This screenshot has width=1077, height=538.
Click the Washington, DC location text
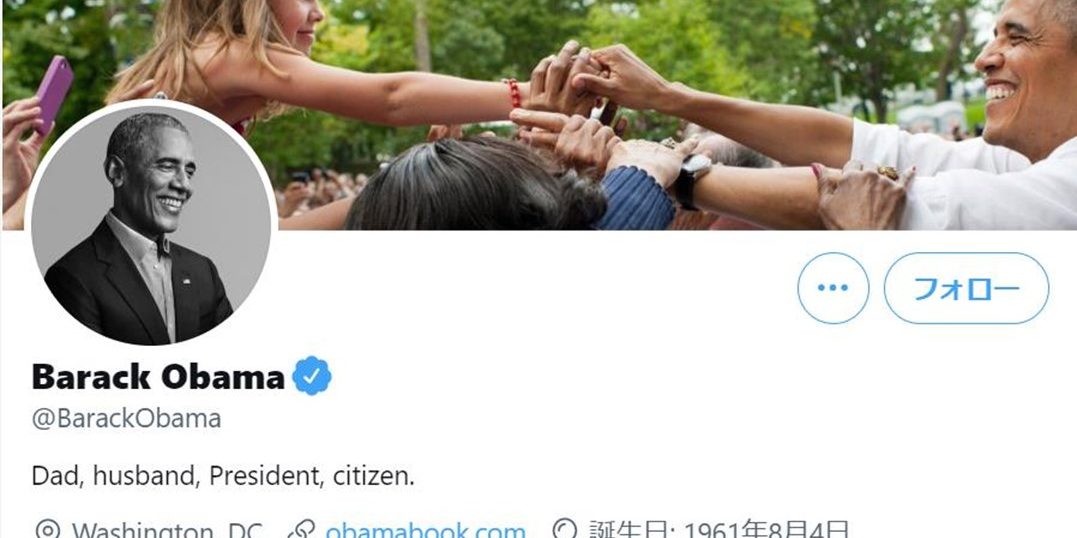(167, 531)
